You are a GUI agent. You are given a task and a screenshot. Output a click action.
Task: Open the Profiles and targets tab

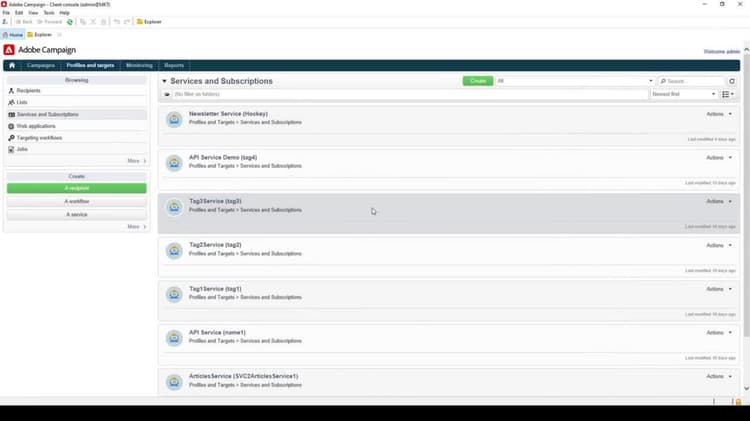pyautogui.click(x=90, y=66)
